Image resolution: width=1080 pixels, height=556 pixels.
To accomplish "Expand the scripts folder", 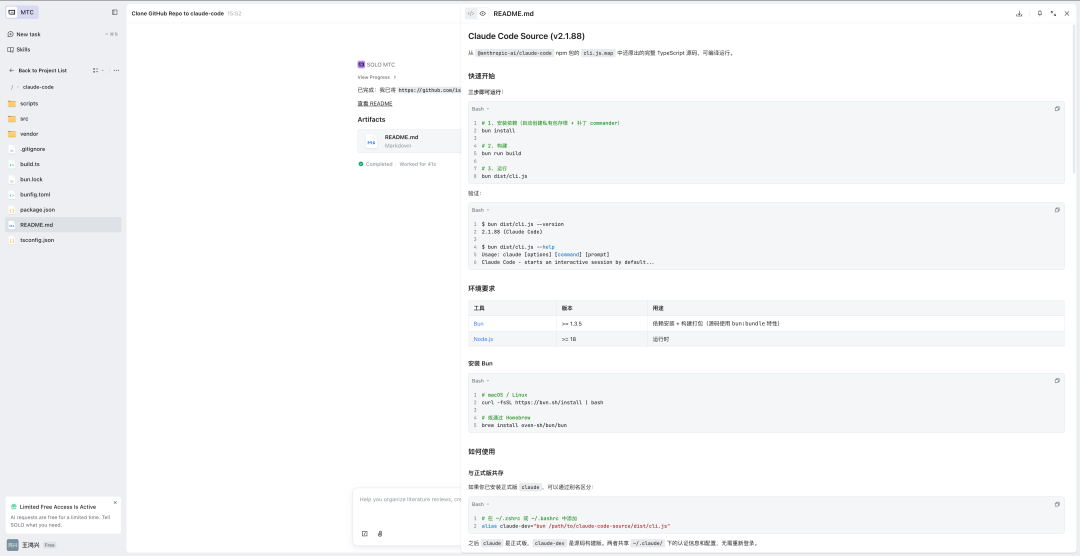I will (x=29, y=103).
